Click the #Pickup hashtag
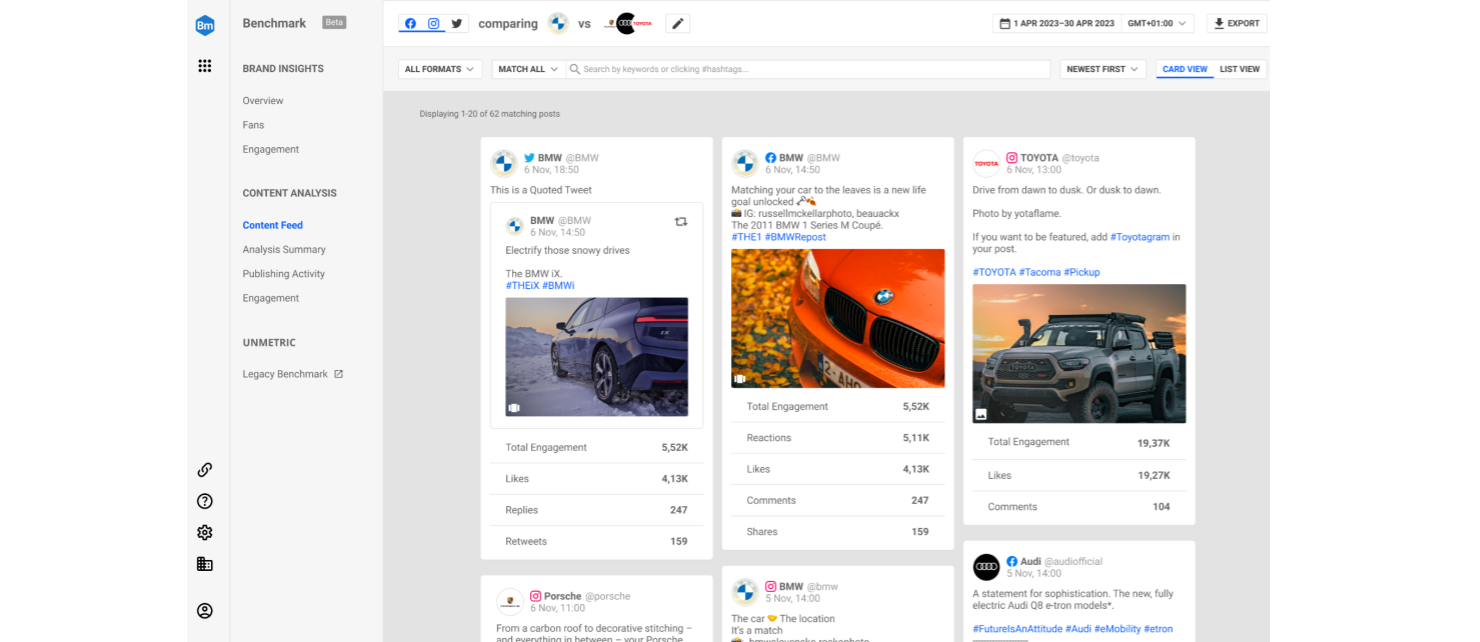This screenshot has height=642, width=1480. coord(1082,272)
